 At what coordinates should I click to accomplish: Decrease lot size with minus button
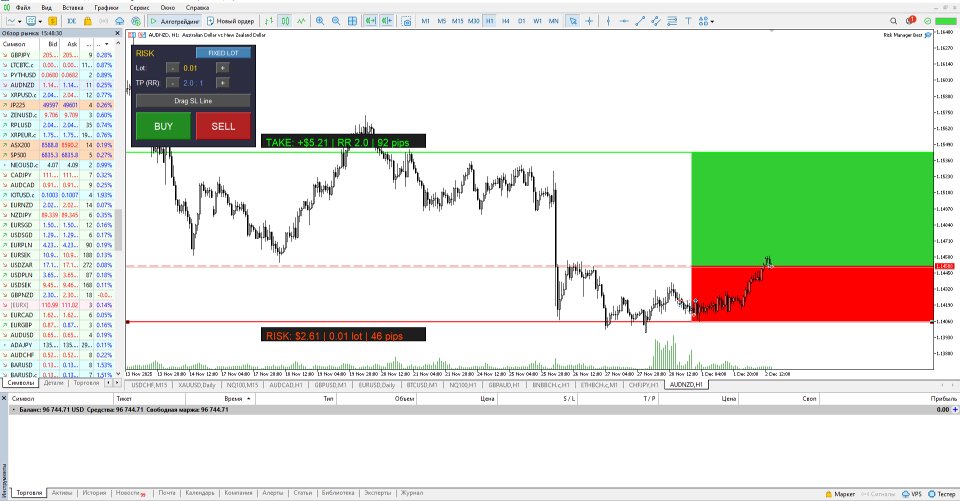click(173, 68)
